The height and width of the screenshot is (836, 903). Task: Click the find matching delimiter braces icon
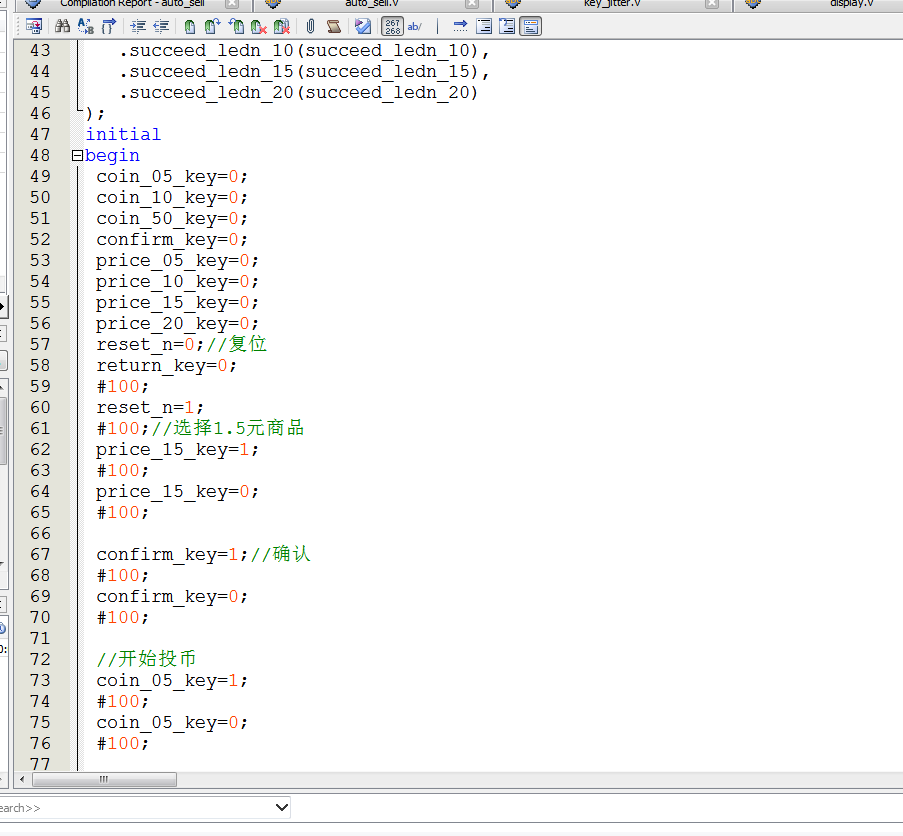pos(108,26)
